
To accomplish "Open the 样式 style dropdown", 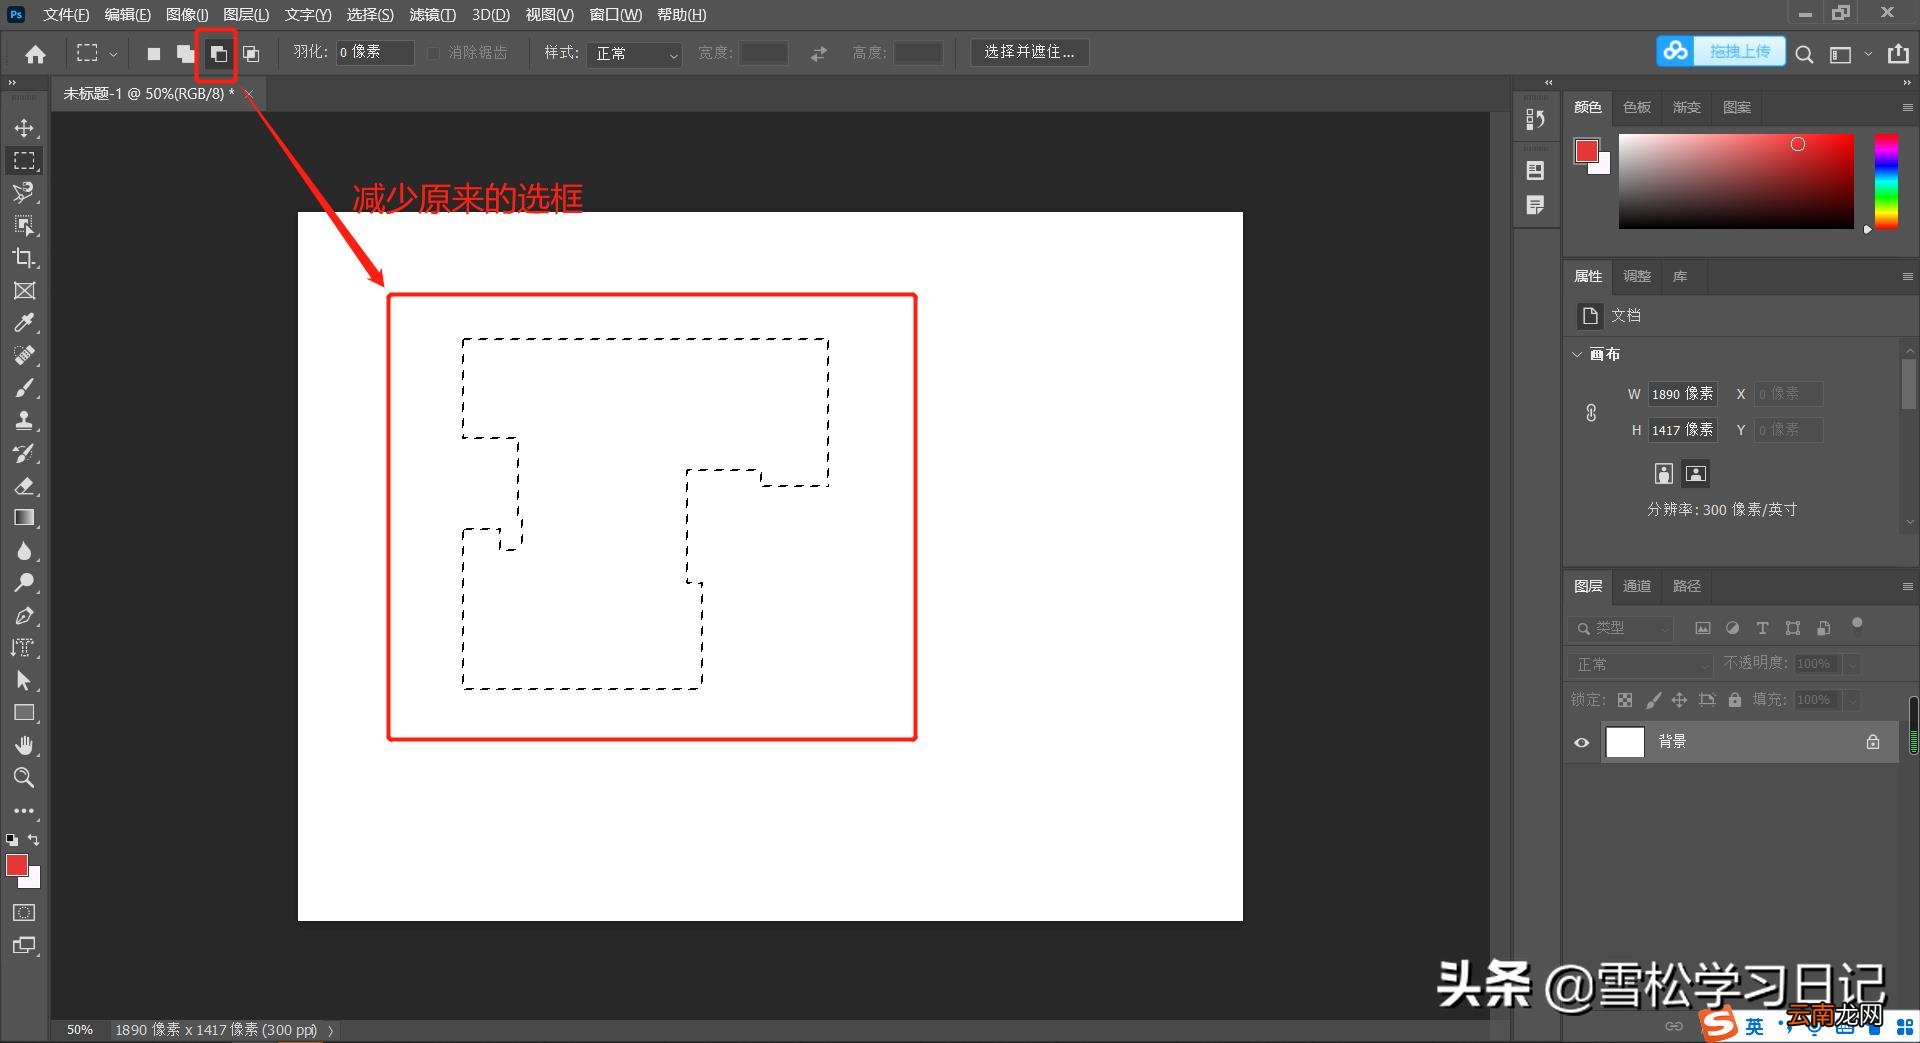I will tap(636, 53).
